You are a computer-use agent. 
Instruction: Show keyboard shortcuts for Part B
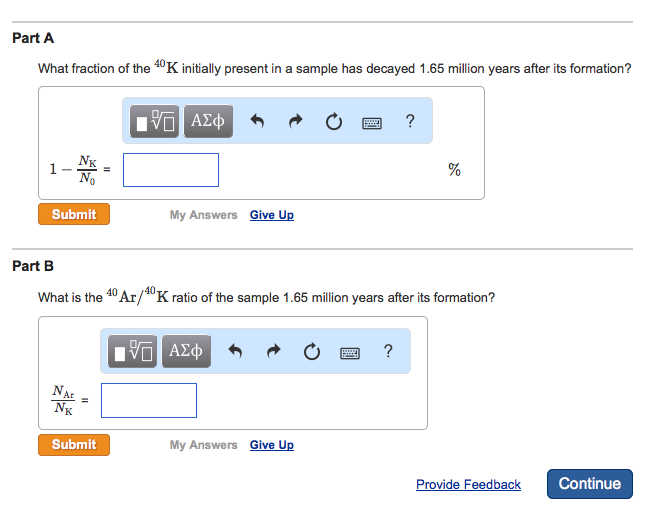coord(350,352)
